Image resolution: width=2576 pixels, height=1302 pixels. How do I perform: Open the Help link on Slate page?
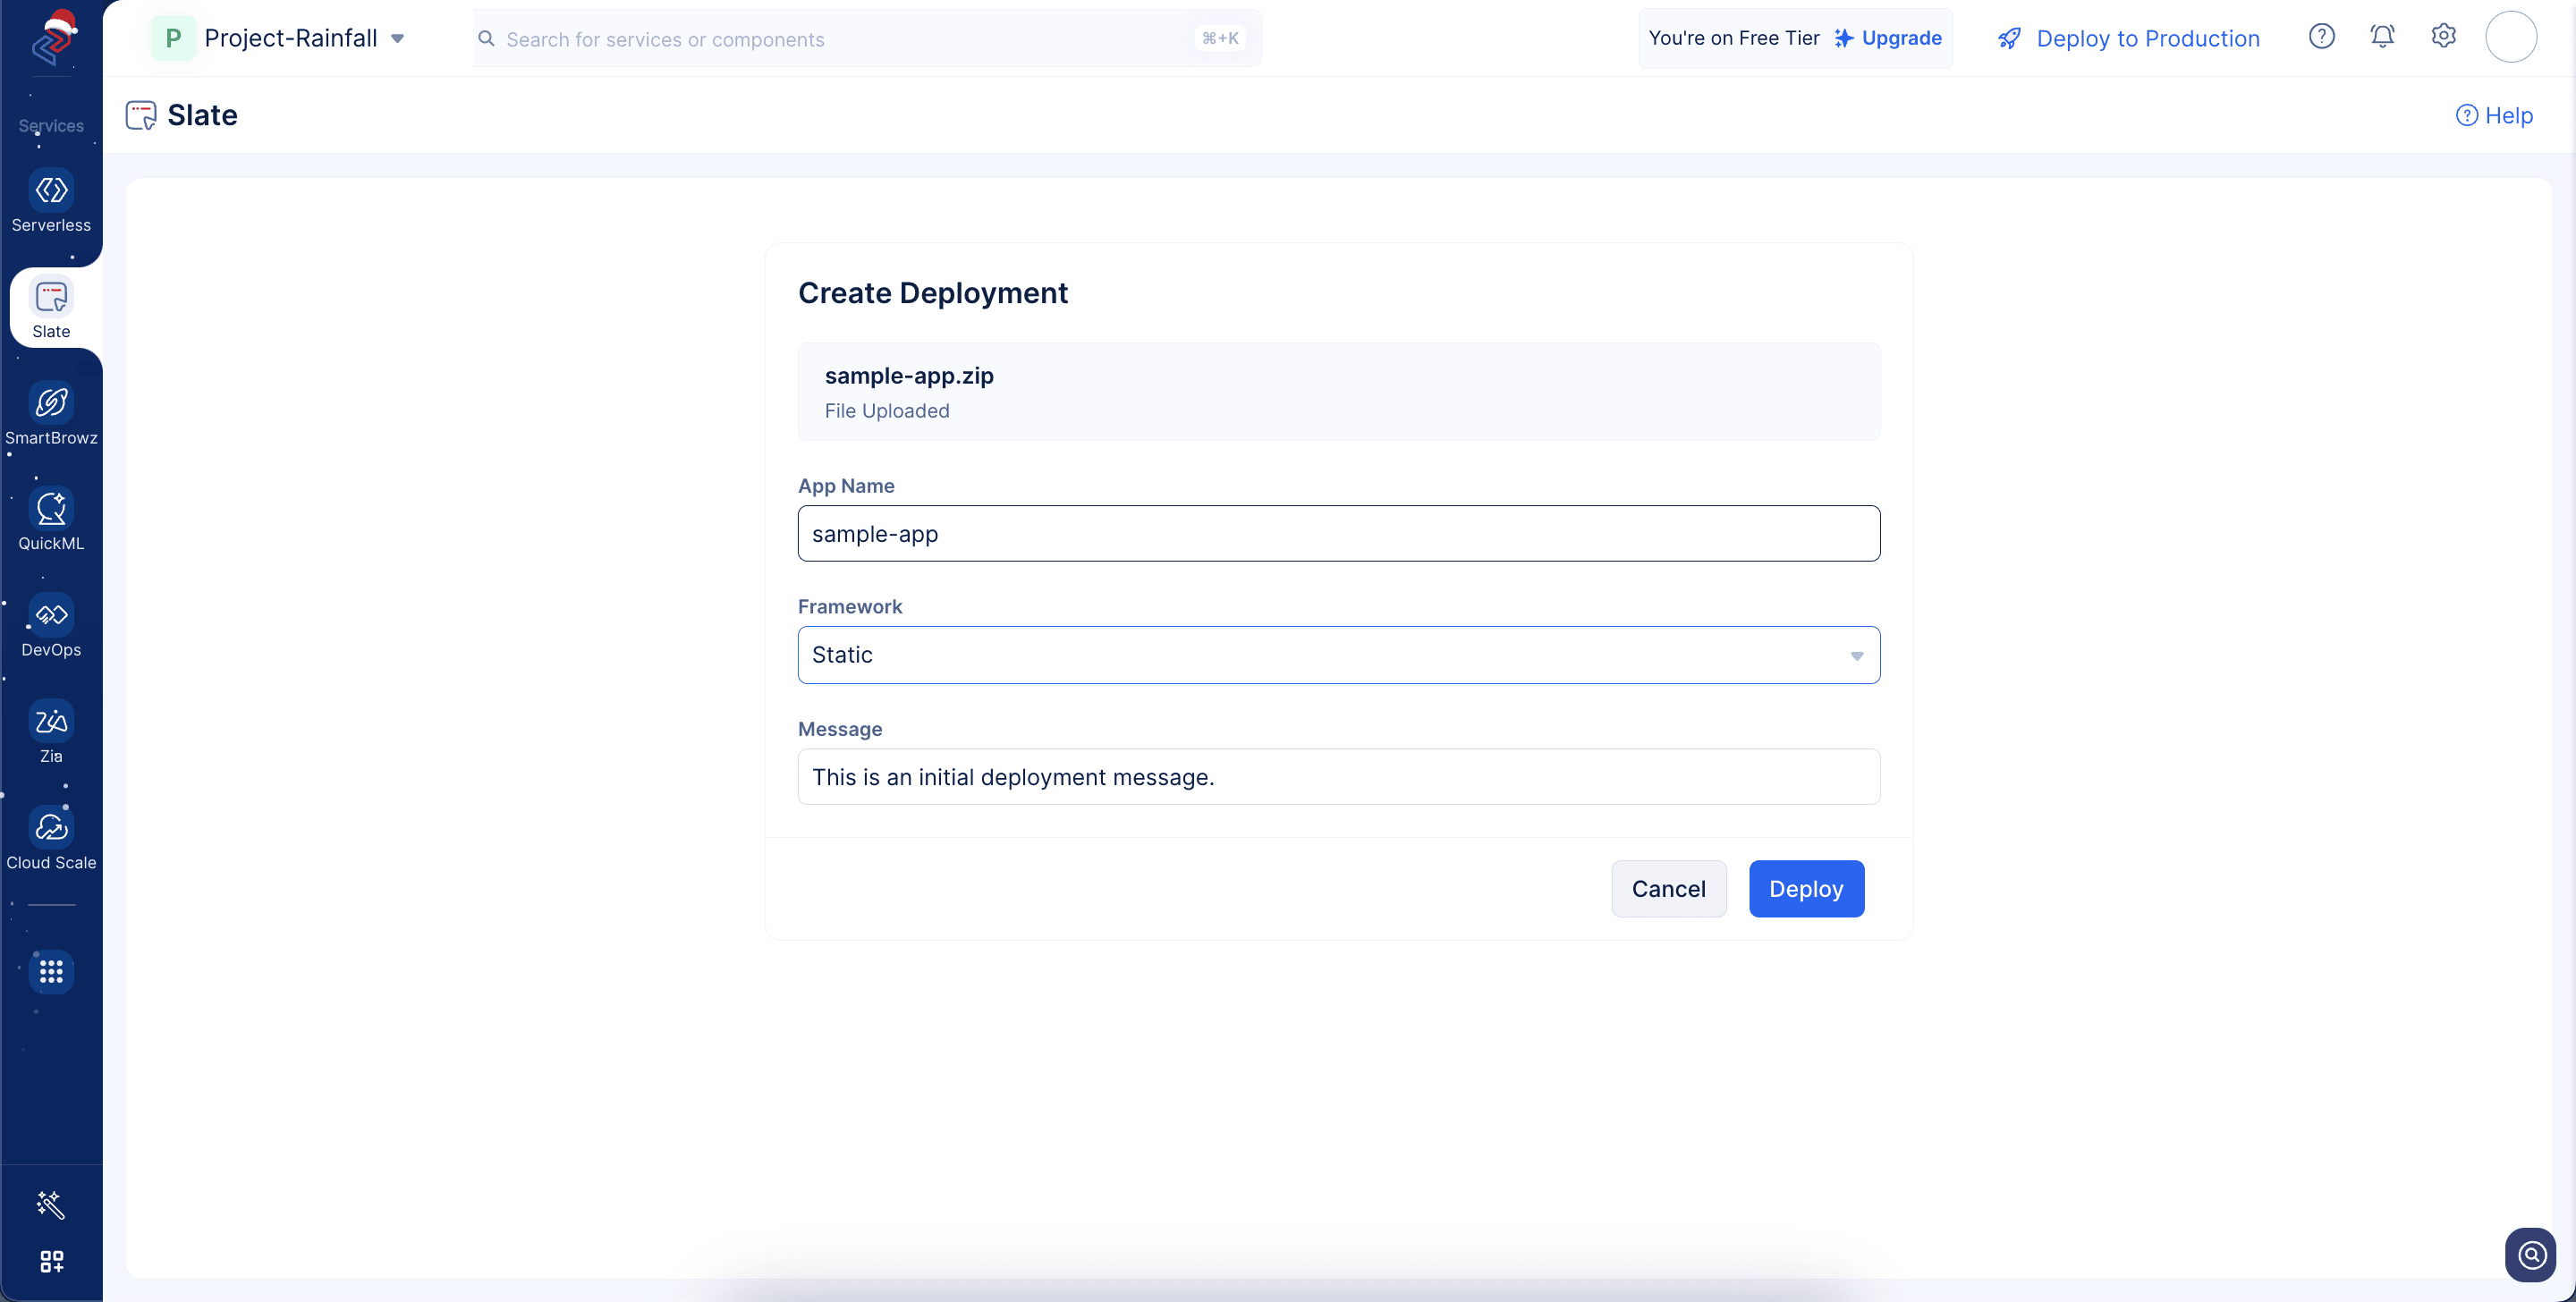tap(2494, 115)
